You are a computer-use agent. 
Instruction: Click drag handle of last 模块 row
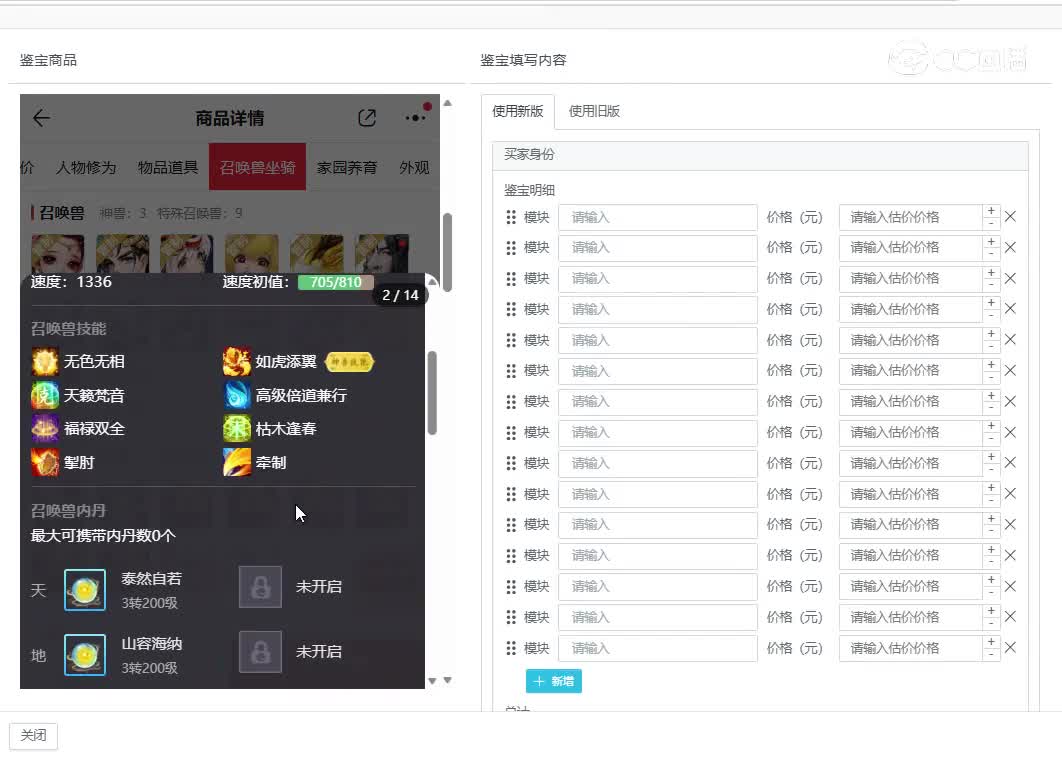(511, 648)
